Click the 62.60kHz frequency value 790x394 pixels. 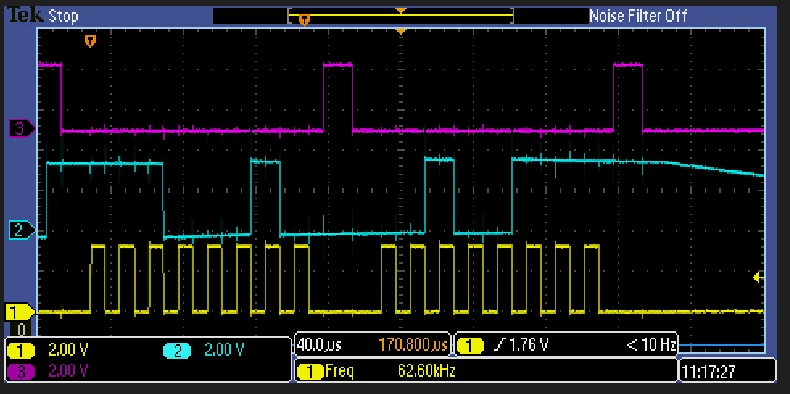[x=427, y=372]
